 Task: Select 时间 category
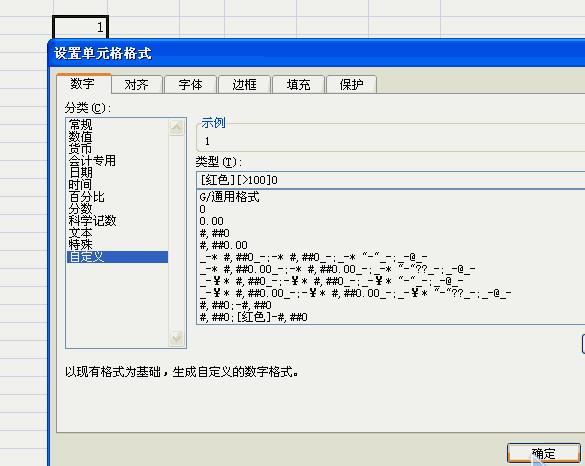(117, 185)
